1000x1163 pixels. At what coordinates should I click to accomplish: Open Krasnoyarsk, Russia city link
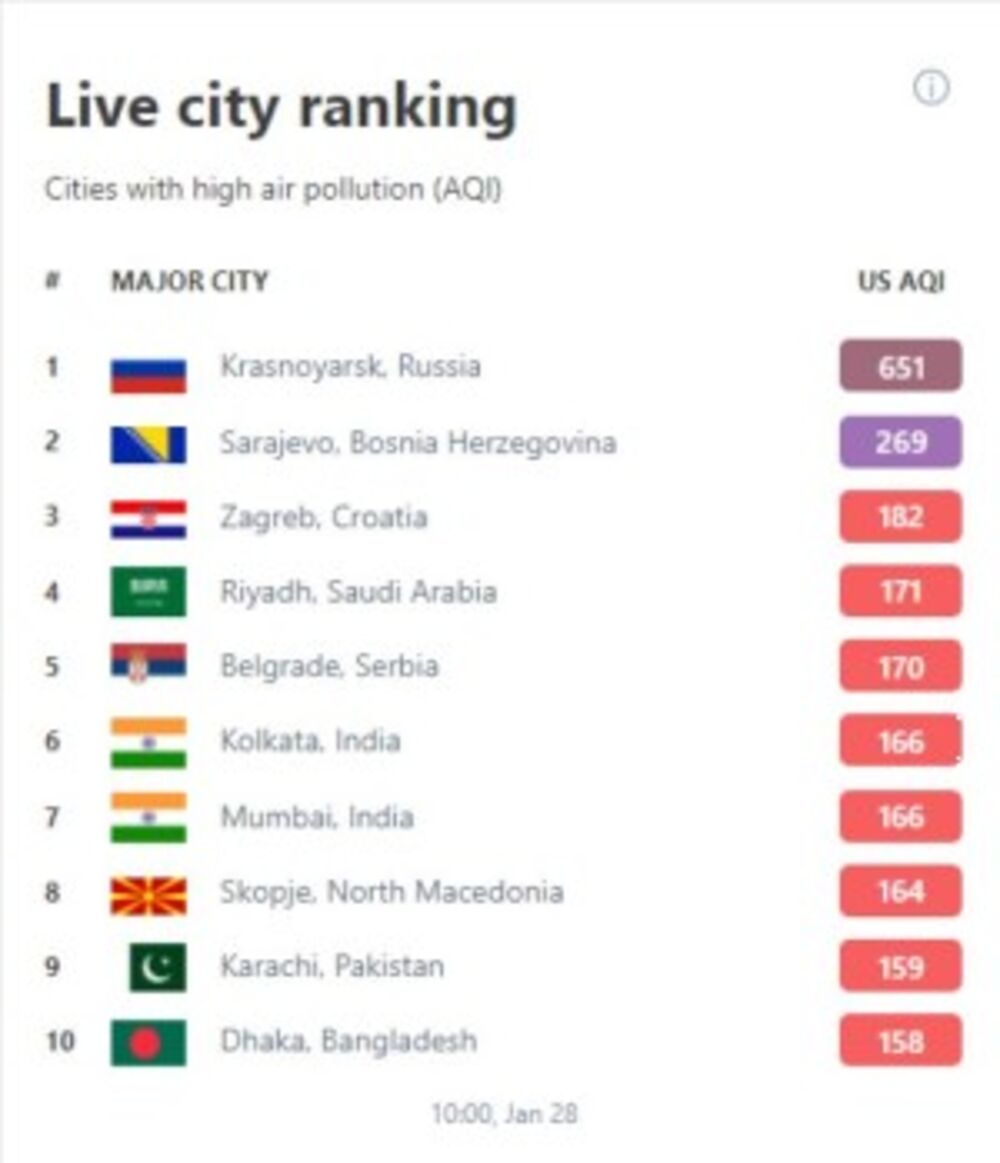[x=350, y=366]
